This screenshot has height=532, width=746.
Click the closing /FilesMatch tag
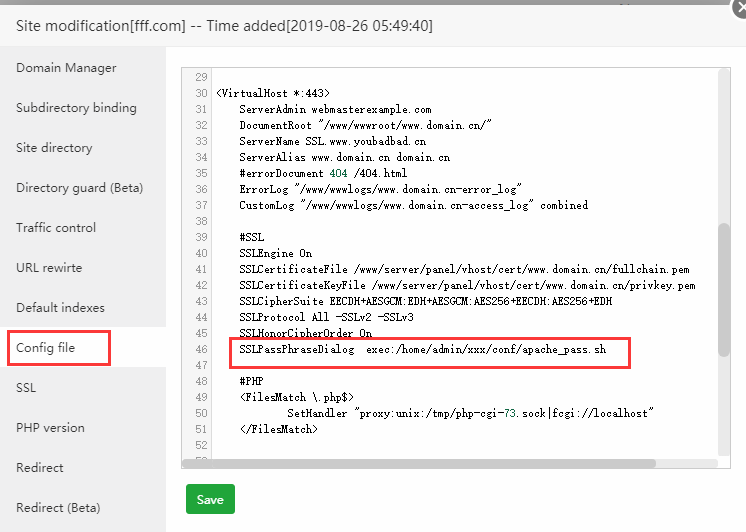(x=278, y=429)
